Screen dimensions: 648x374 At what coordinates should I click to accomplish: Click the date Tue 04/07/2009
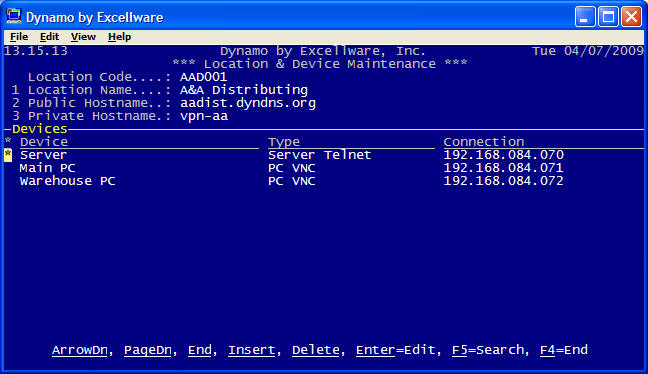point(588,51)
